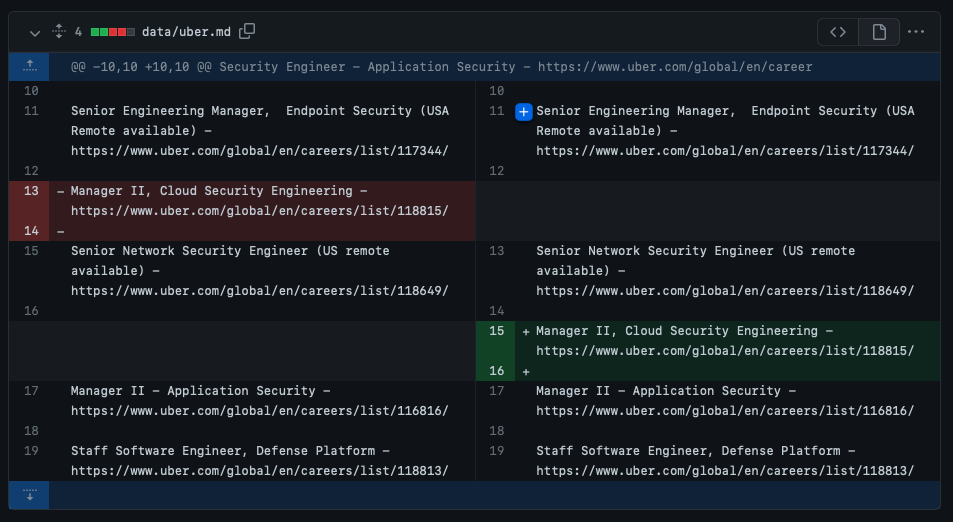Click left line number 15 beside Senior Network
The height and width of the screenshot is (522, 953).
coord(31,251)
